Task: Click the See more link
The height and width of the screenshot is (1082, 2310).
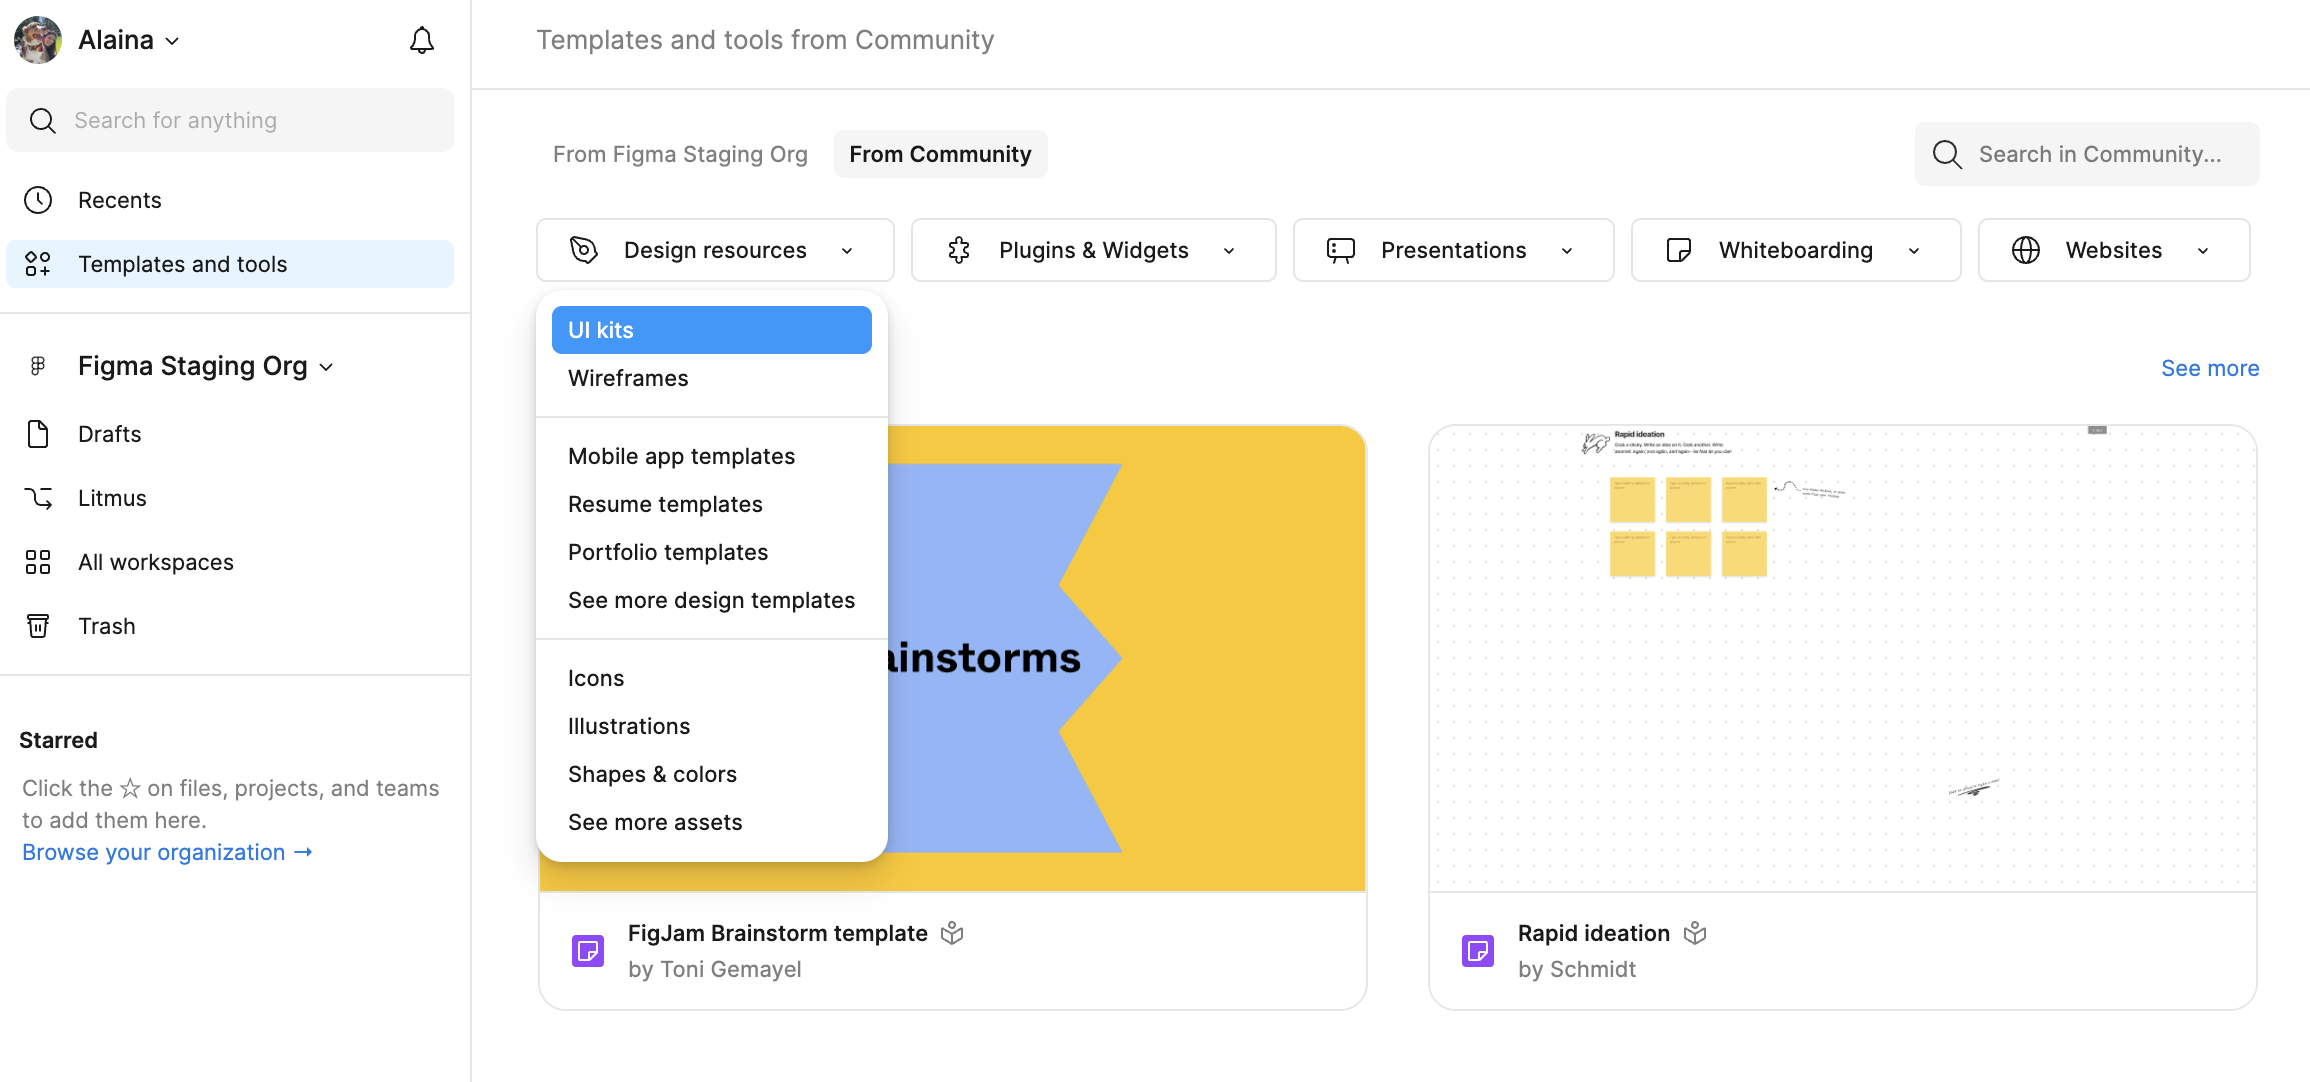Action: click(x=2210, y=368)
